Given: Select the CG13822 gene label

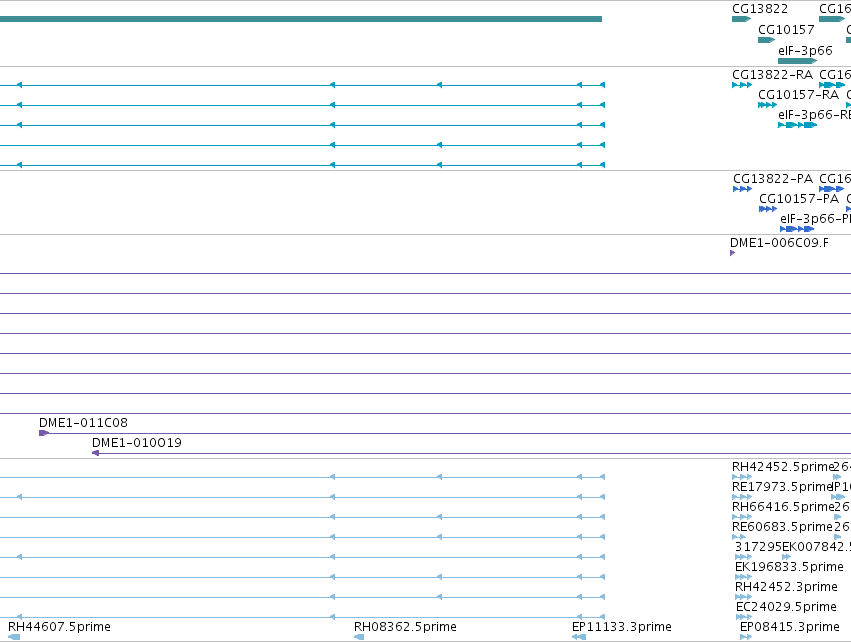Looking at the screenshot, I should (x=760, y=9).
